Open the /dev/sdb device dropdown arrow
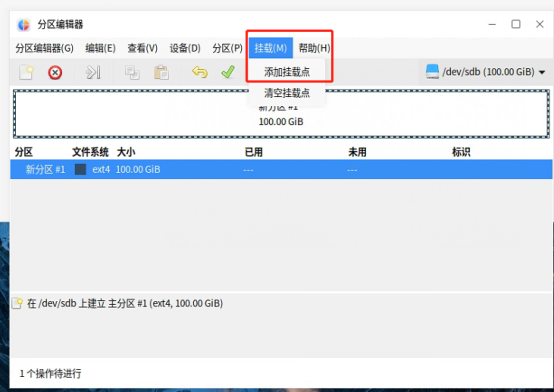Viewport: 554px width, 392px height. [x=542, y=72]
